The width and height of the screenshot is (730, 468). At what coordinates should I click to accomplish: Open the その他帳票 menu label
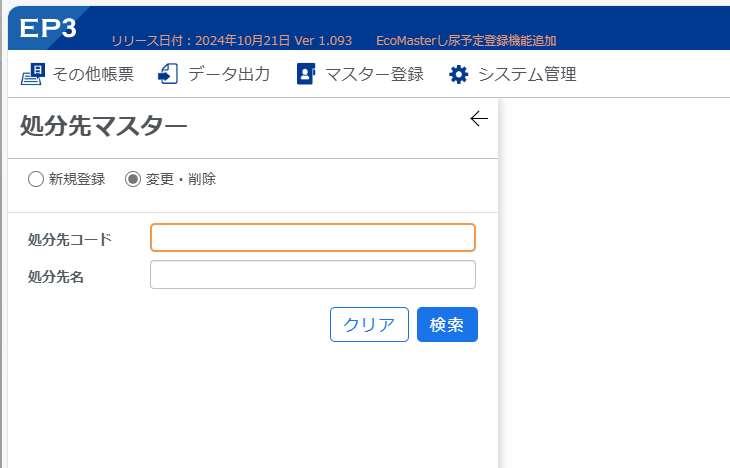pyautogui.click(x=93, y=74)
